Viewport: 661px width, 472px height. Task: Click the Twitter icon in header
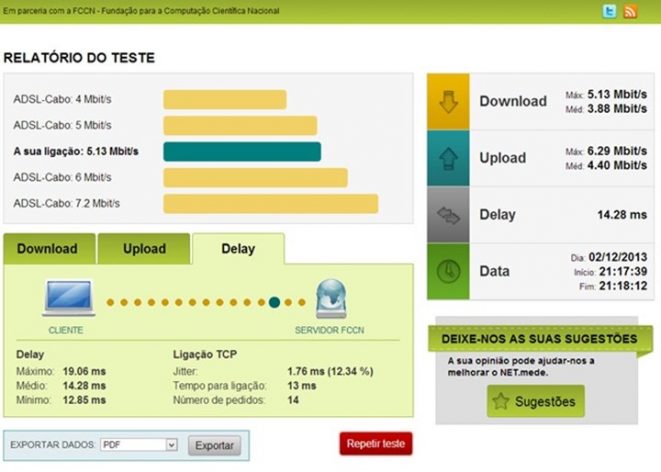click(608, 11)
